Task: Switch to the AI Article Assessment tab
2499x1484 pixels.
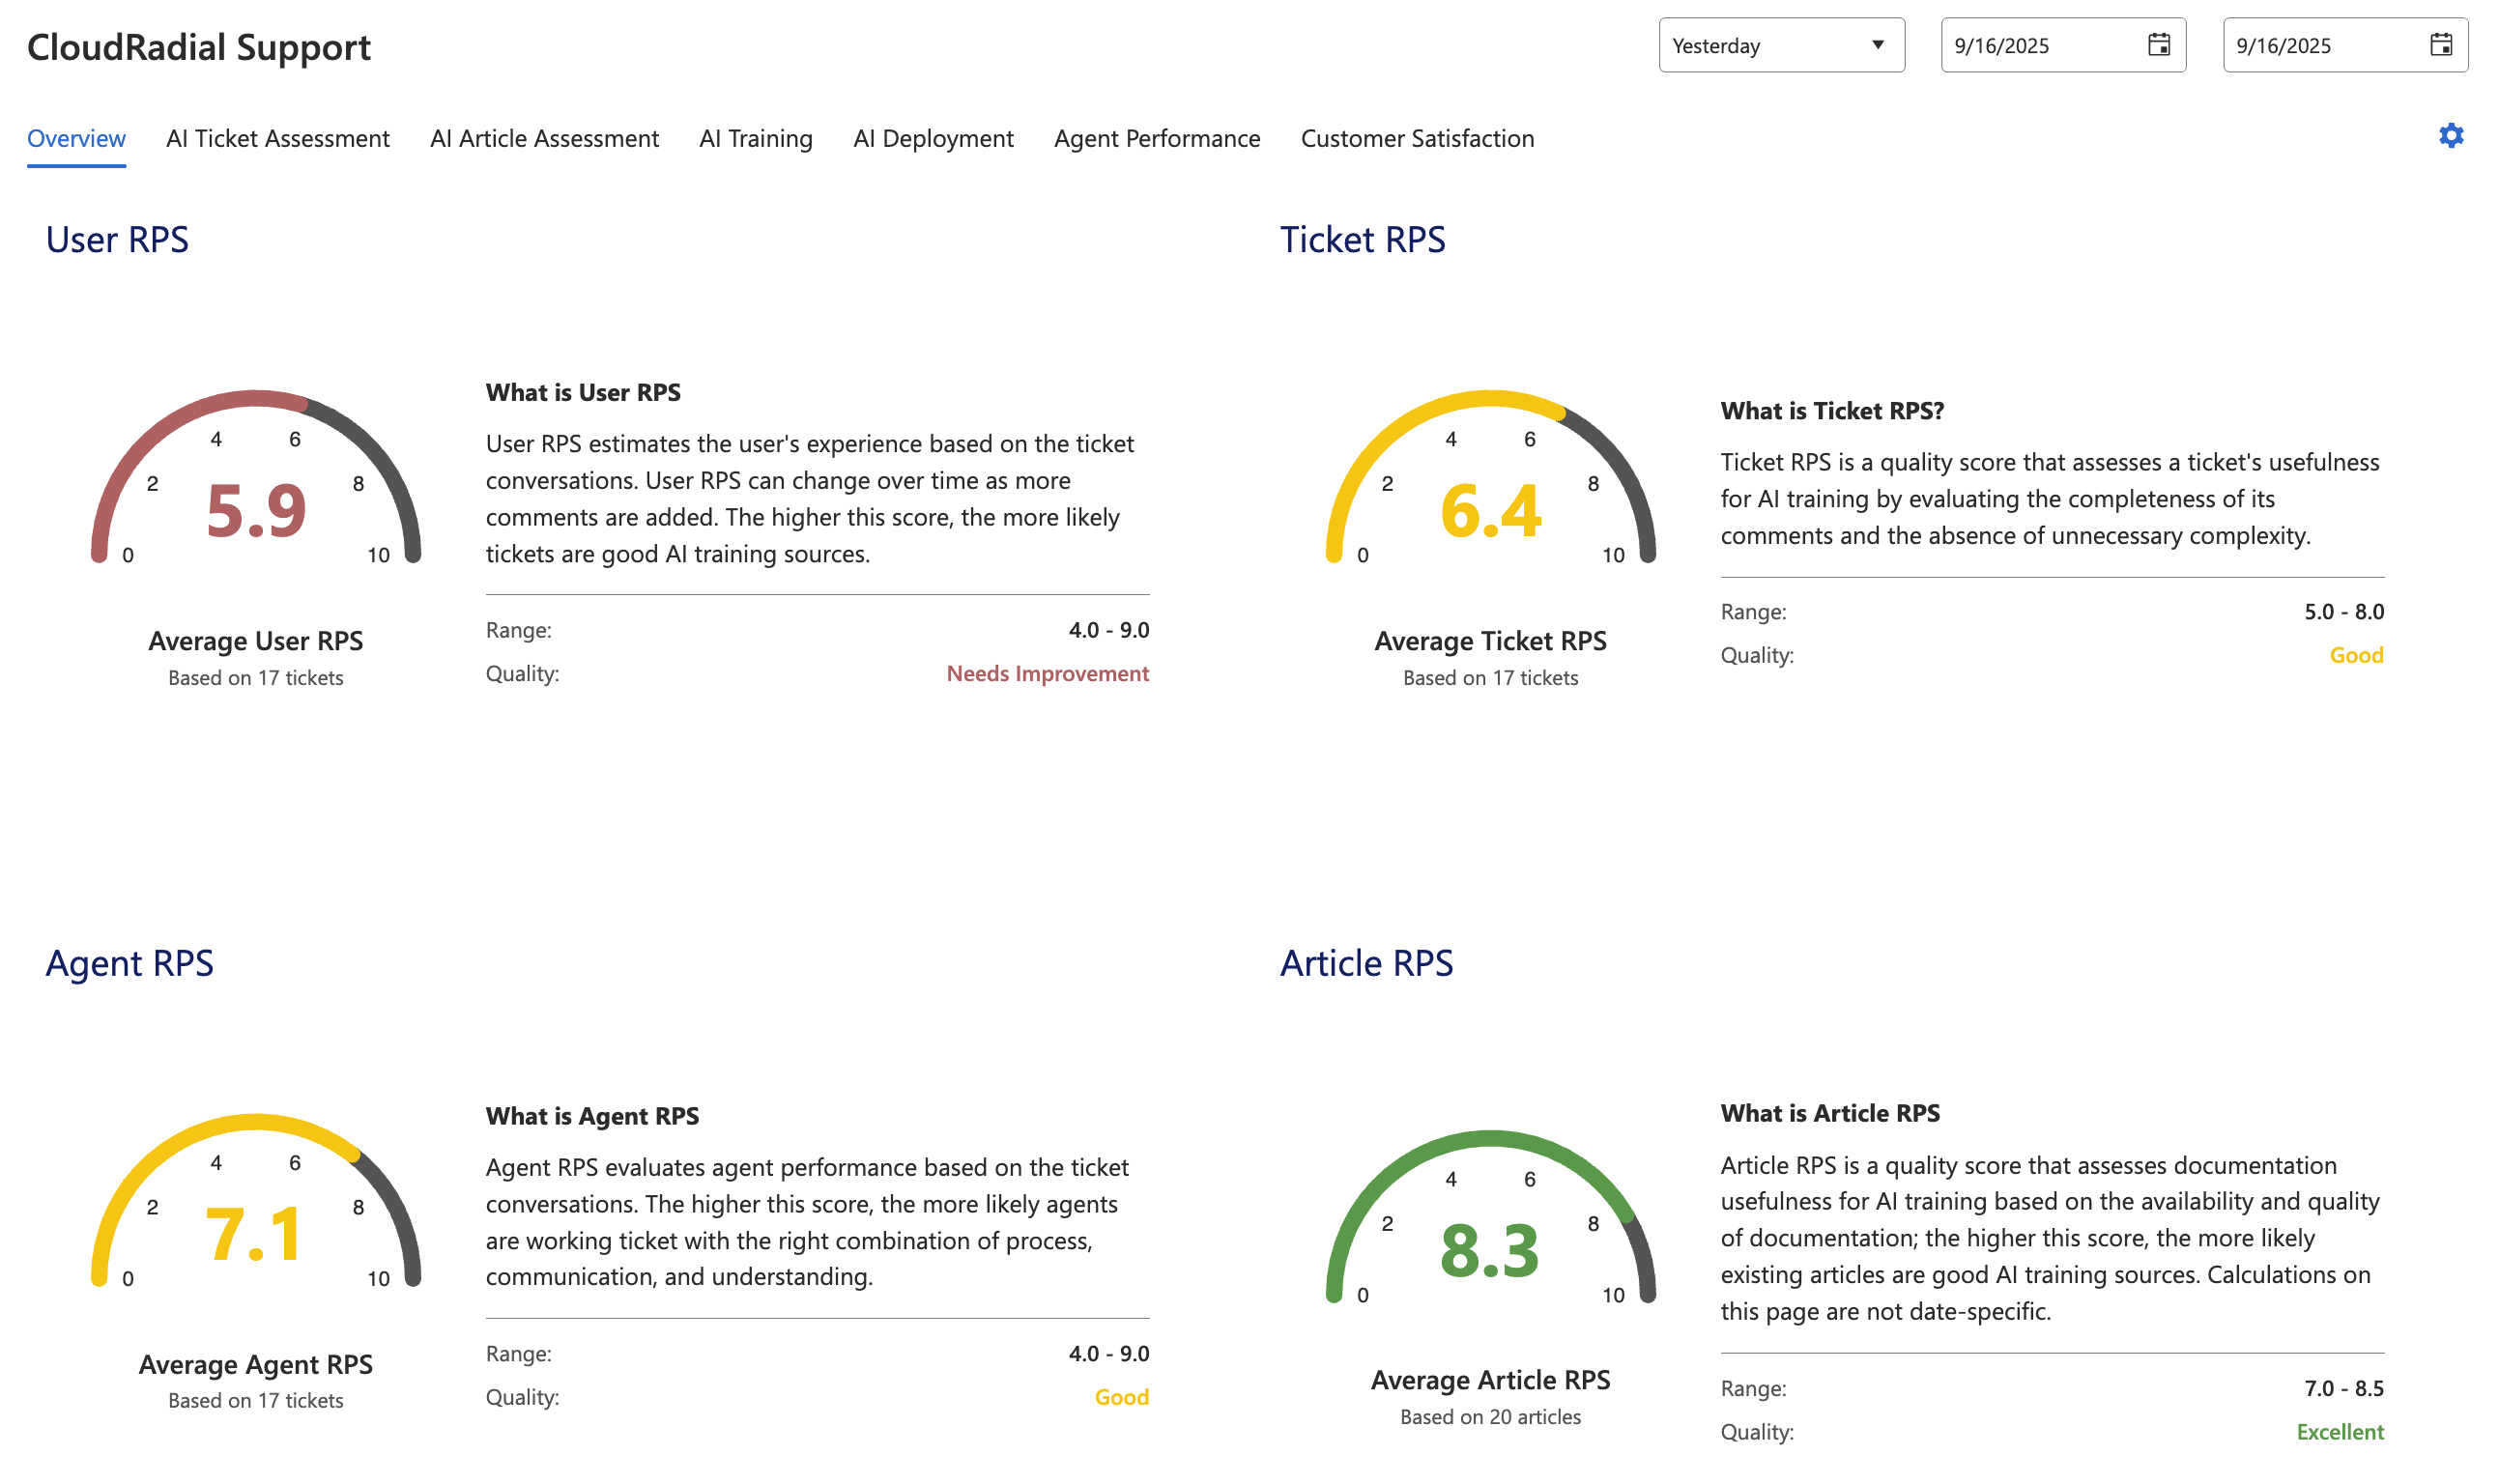Action: pos(544,138)
